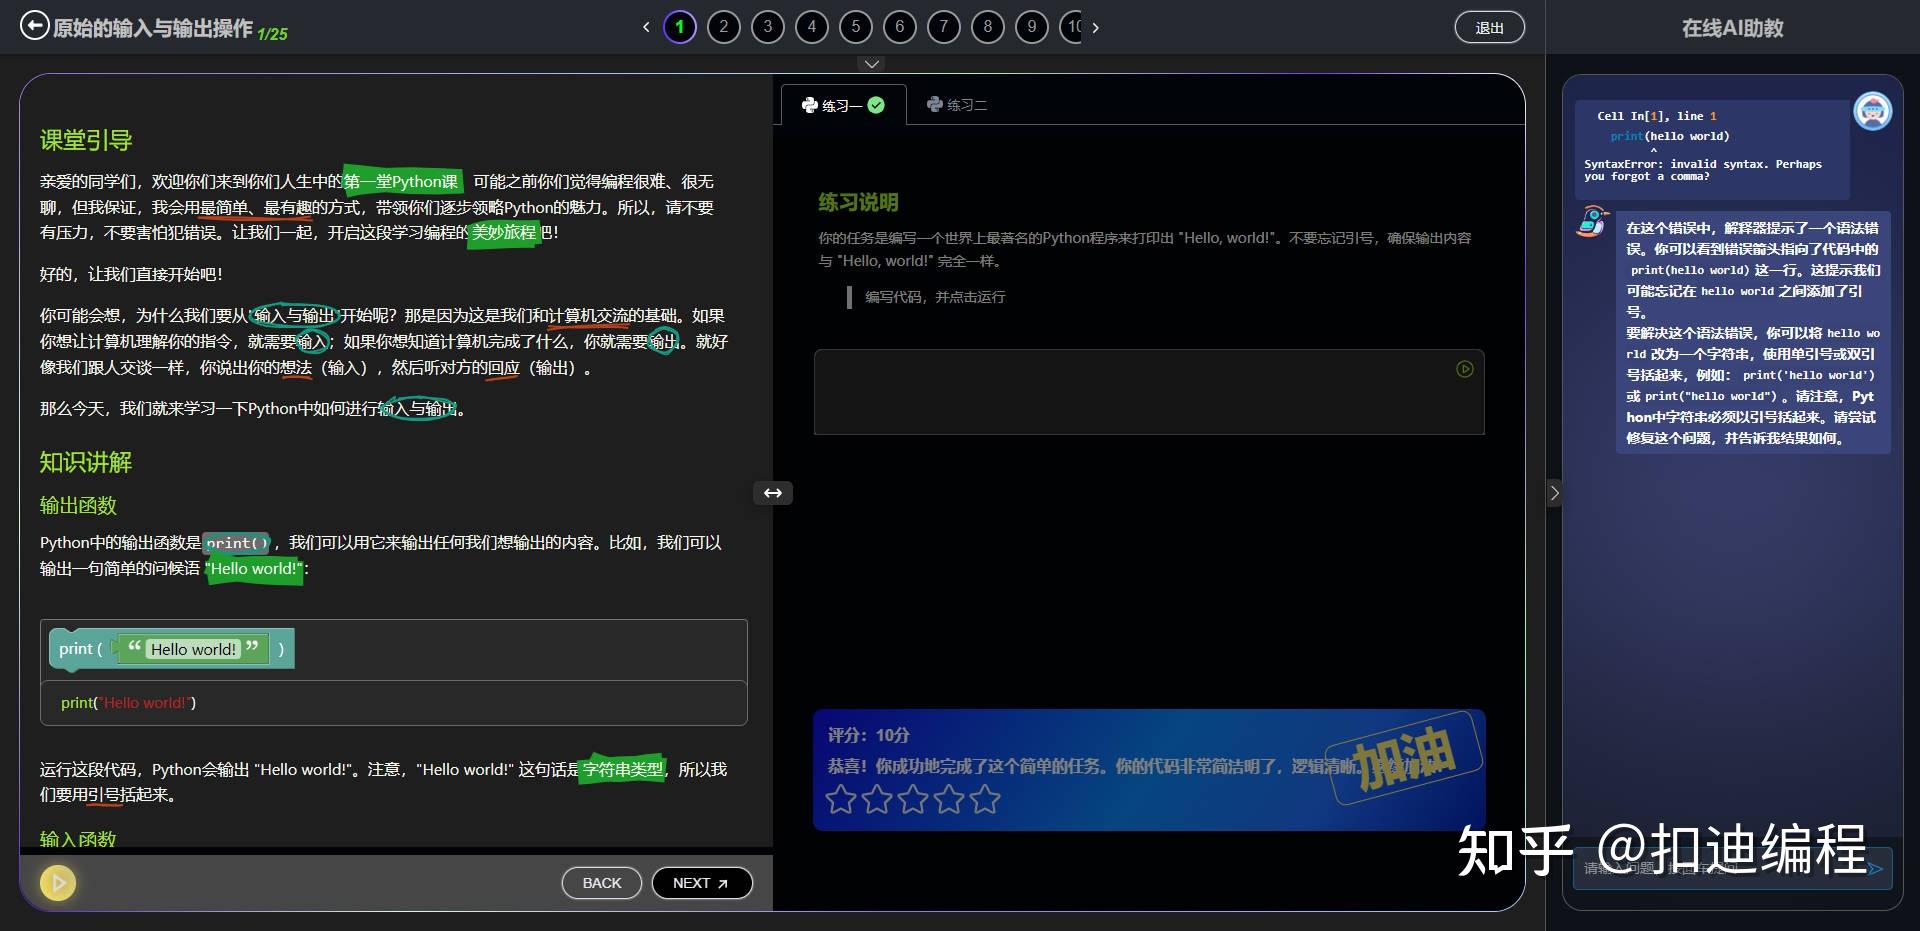Click the 退出 button

point(1489,27)
